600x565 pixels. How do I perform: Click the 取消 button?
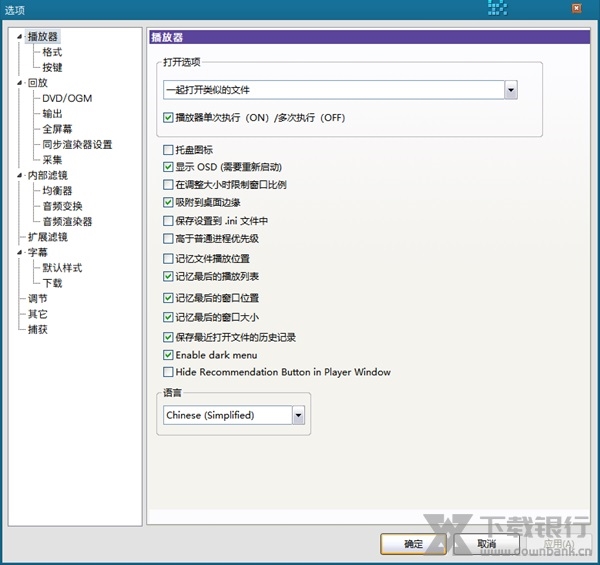[x=486, y=544]
